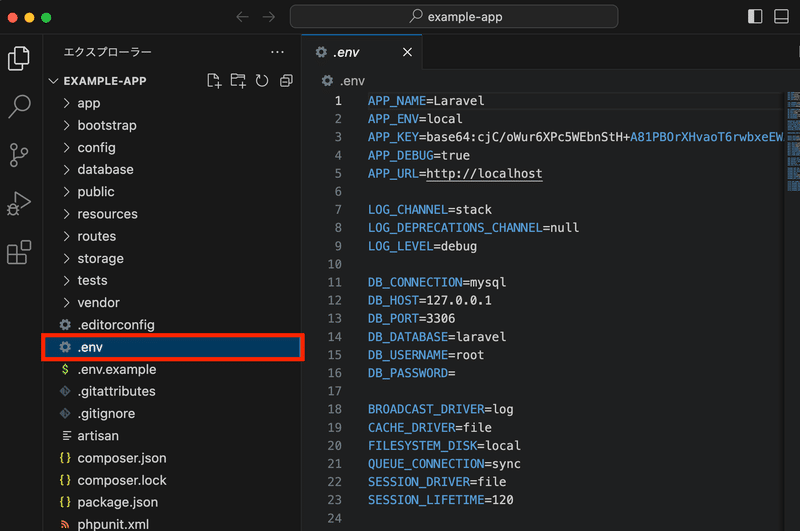
Task: Toggle the bottom panel layout icon
Action: pyautogui.click(x=782, y=16)
